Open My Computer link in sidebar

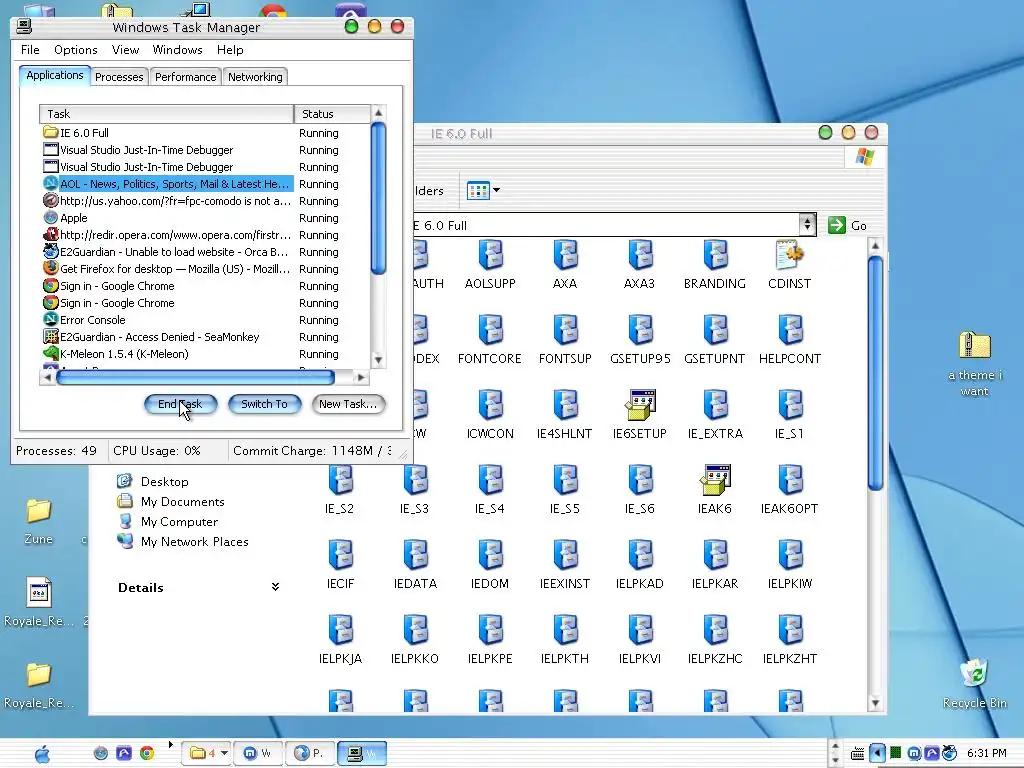[179, 522]
